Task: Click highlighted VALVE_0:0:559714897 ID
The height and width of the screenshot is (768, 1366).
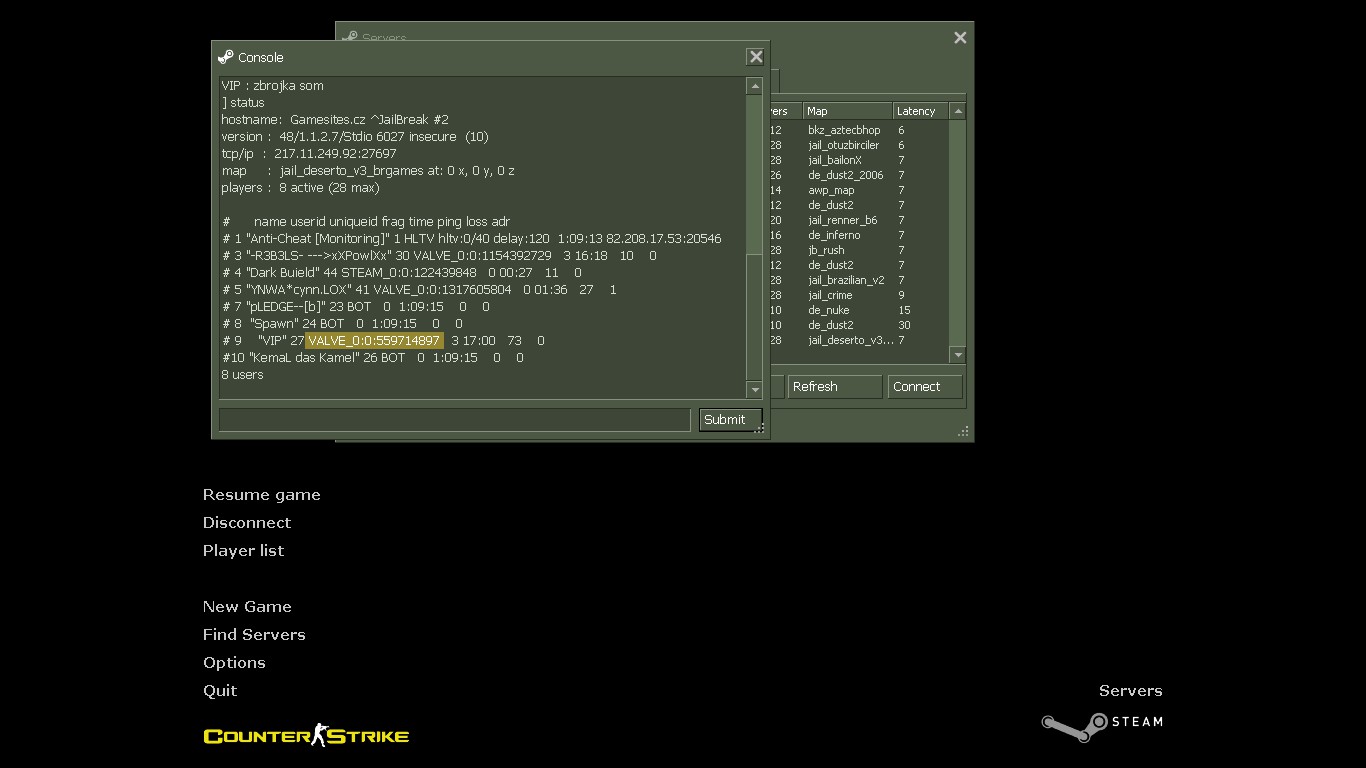Action: click(374, 341)
